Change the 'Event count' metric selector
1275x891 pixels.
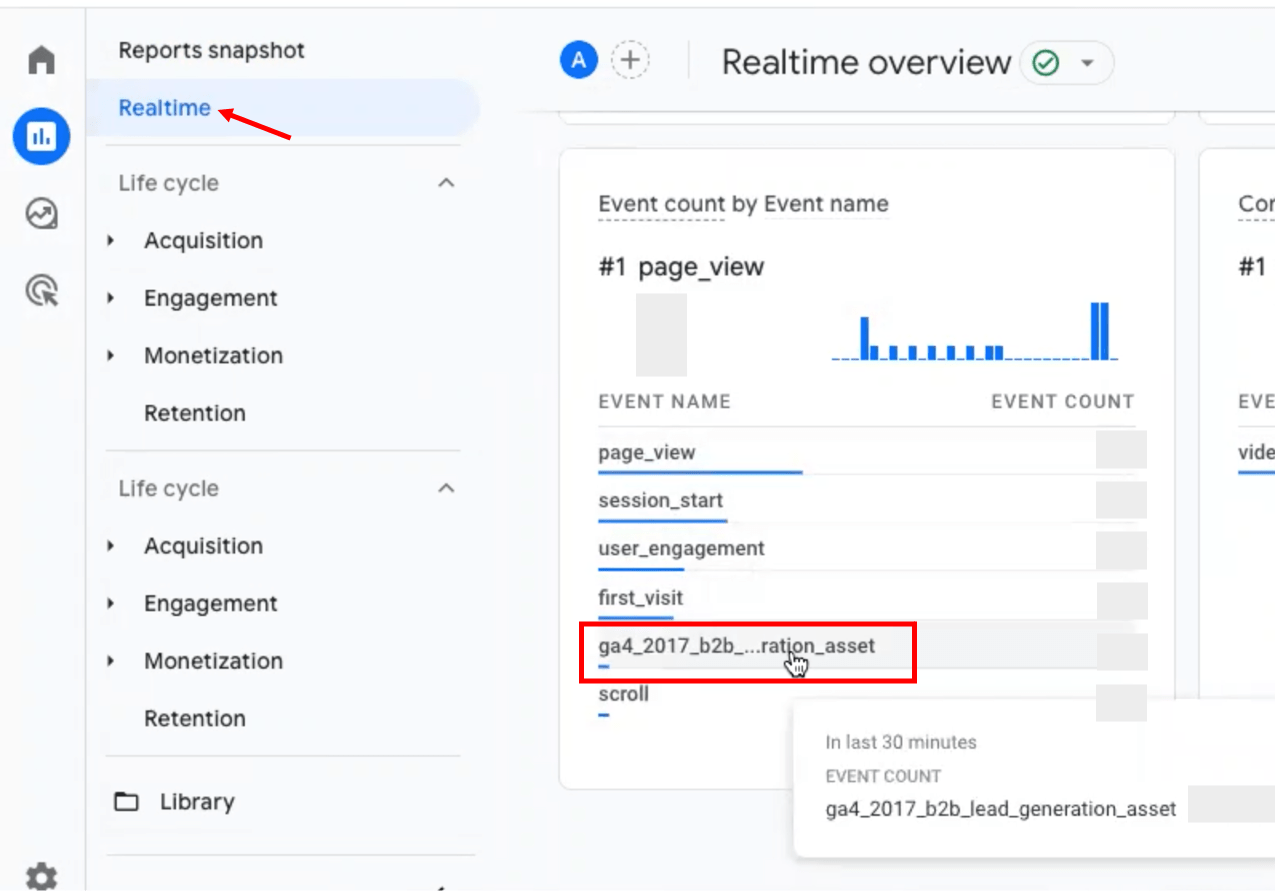coord(661,205)
